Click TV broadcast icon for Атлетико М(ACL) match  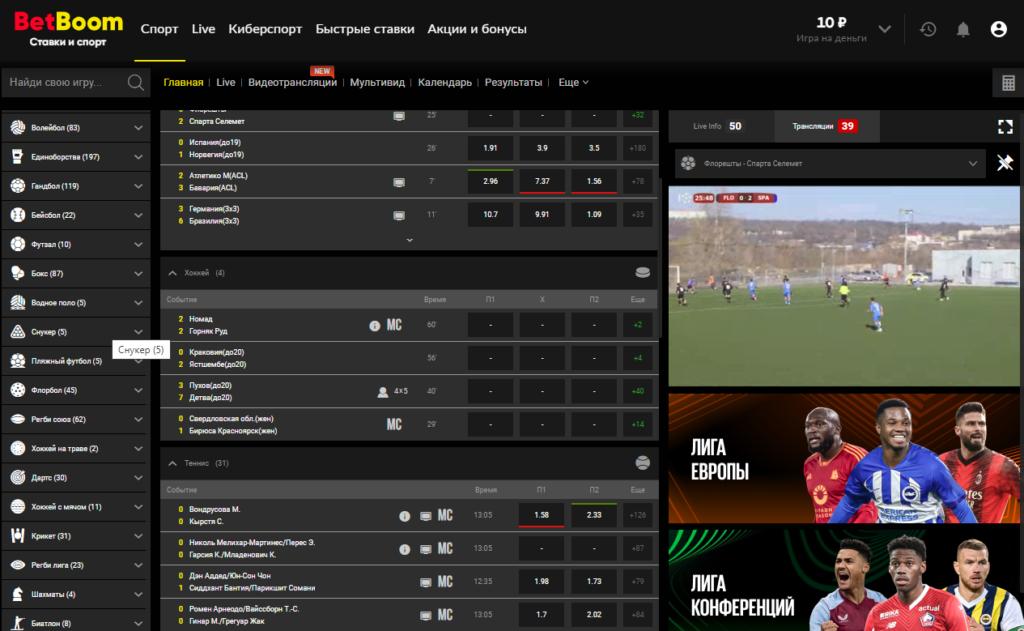click(x=399, y=182)
